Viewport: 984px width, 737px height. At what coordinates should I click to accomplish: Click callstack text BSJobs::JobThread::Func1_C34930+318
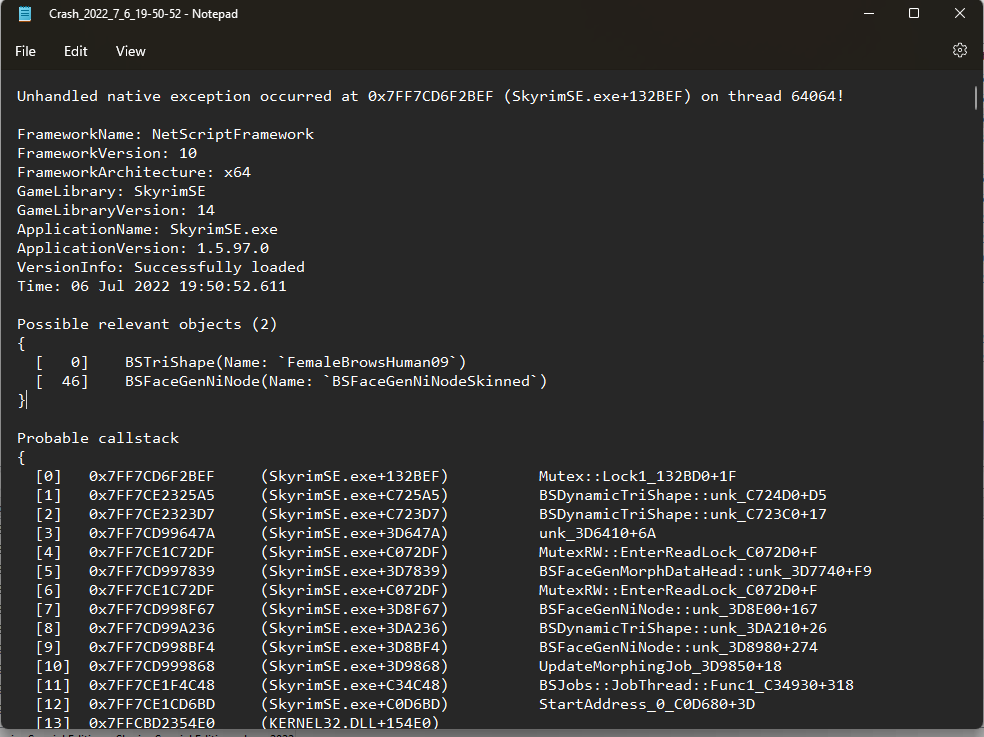tap(696, 686)
